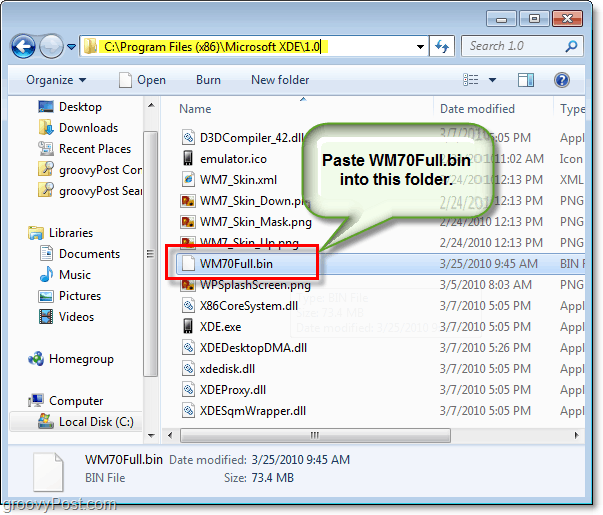
Task: Open the Pictures library
Action: coord(80,296)
